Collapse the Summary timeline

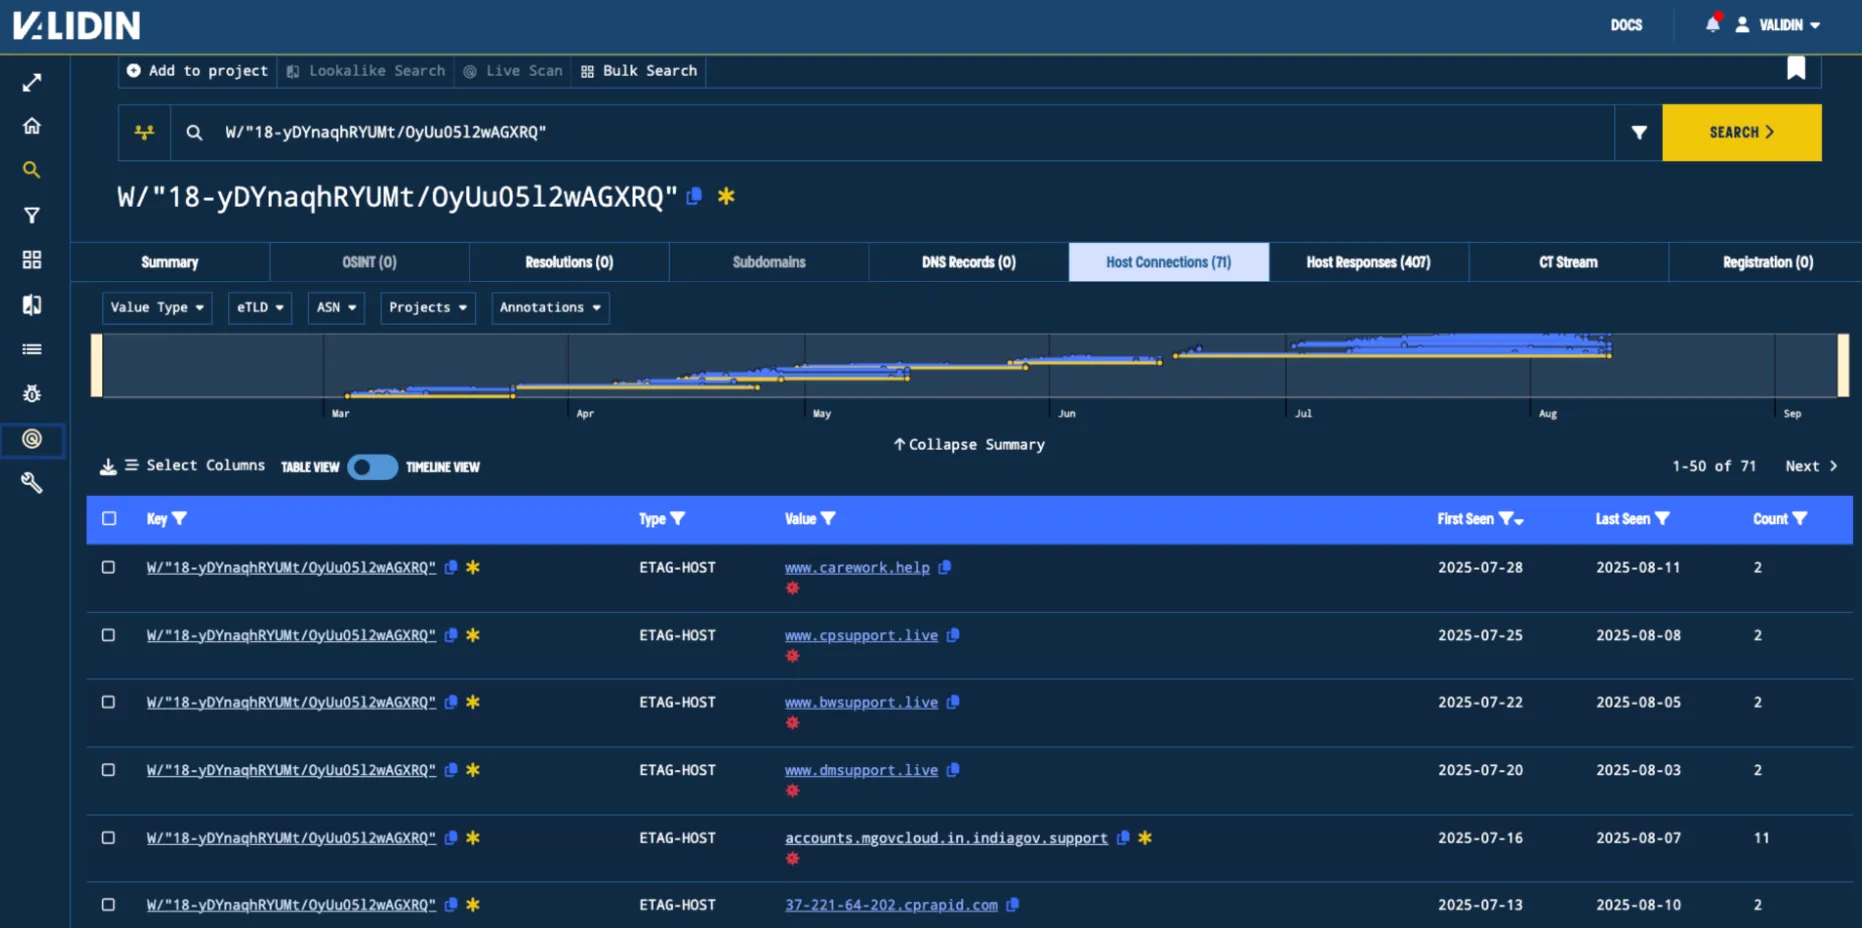pos(969,445)
